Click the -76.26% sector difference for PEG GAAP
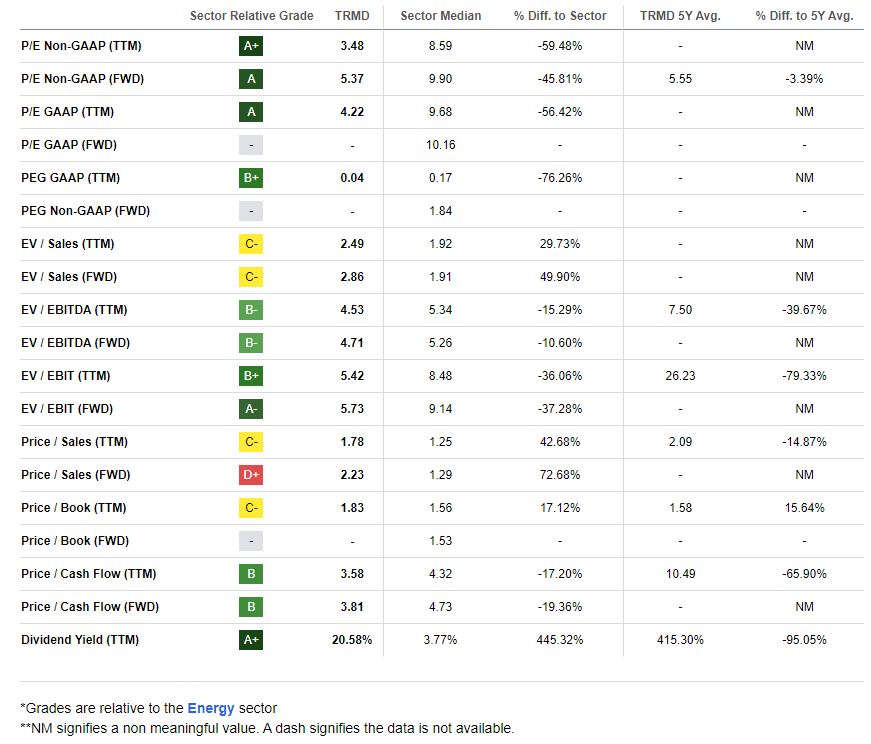The height and width of the screenshot is (744, 871). 560,178
